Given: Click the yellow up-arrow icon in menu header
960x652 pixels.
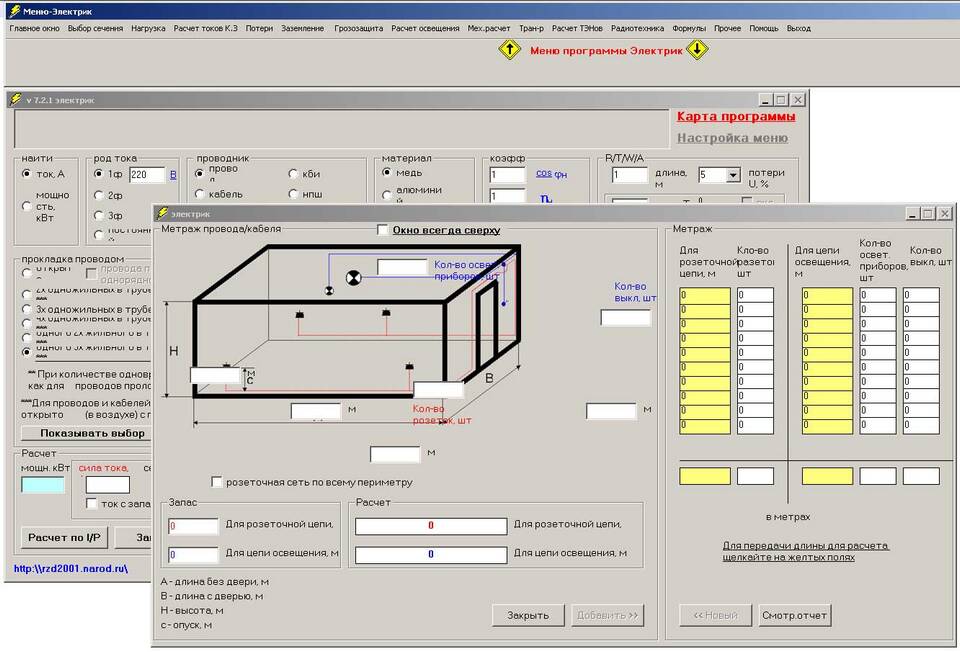Looking at the screenshot, I should click(509, 50).
